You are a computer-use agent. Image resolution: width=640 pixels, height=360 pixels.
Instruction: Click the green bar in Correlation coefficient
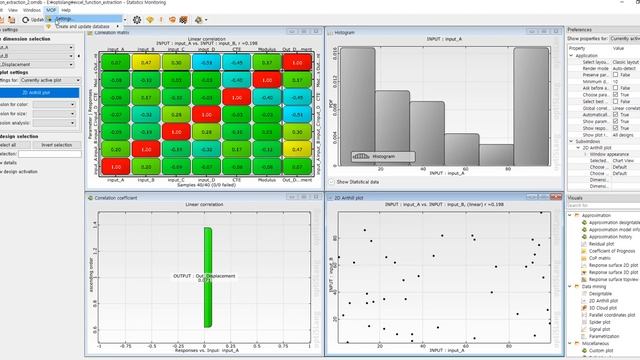click(x=208, y=277)
